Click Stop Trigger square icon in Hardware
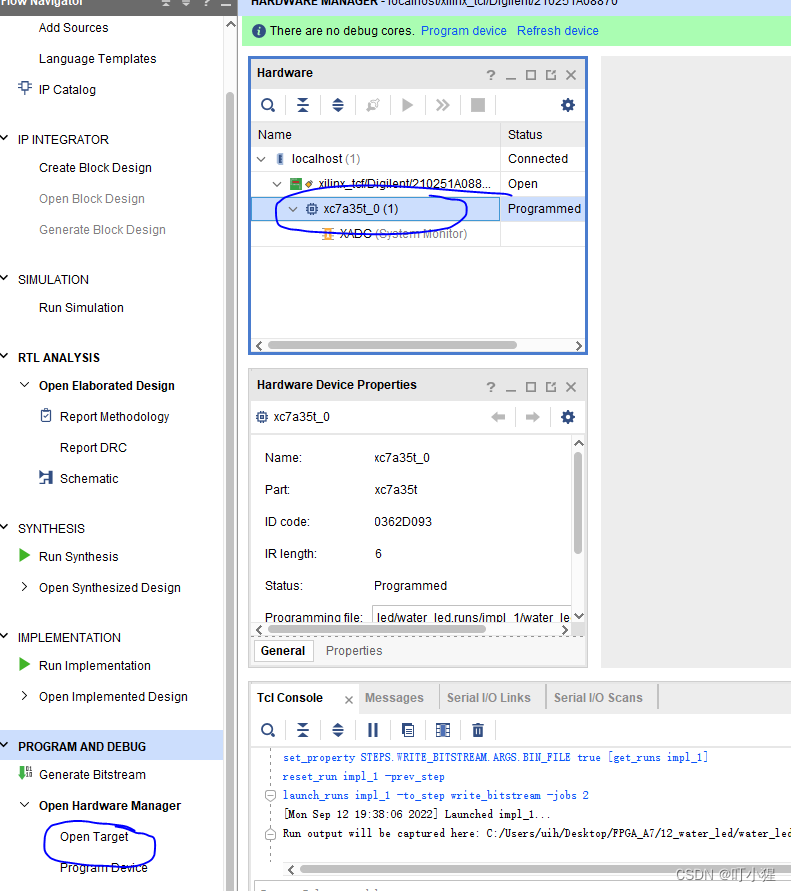This screenshot has width=791, height=891. tap(478, 105)
